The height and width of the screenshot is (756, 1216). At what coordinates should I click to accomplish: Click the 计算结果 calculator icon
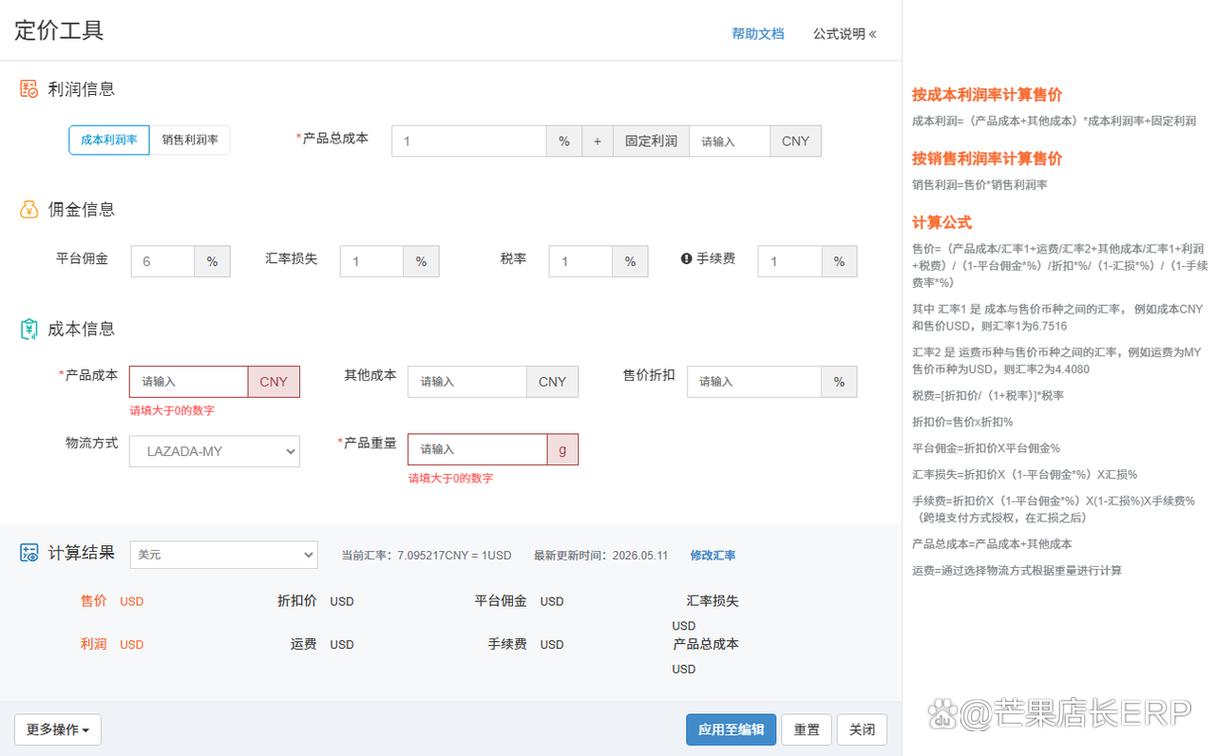29,553
